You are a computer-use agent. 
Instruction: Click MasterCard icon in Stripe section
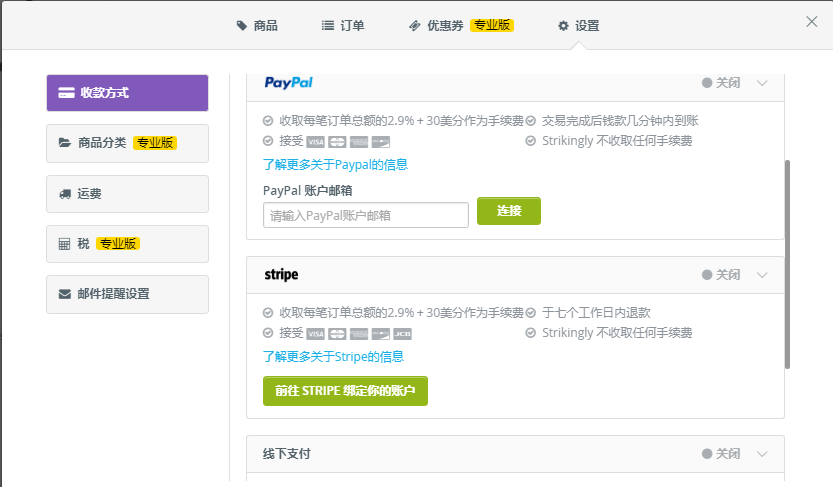337,334
